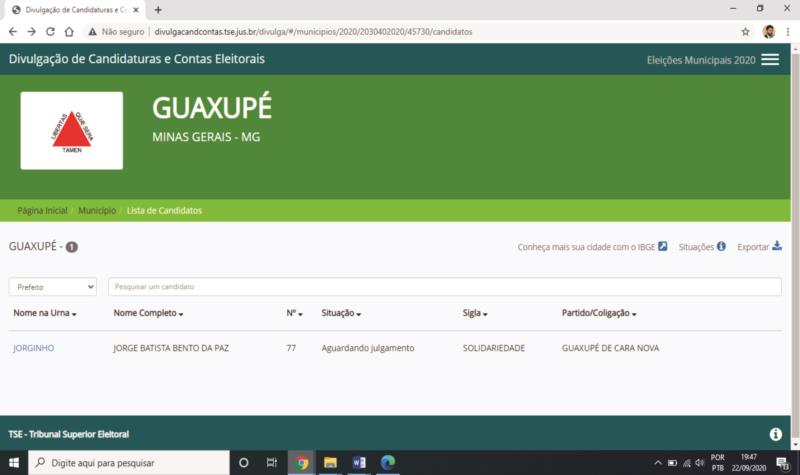
Task: Click the browser forward arrow
Action: 32,32
